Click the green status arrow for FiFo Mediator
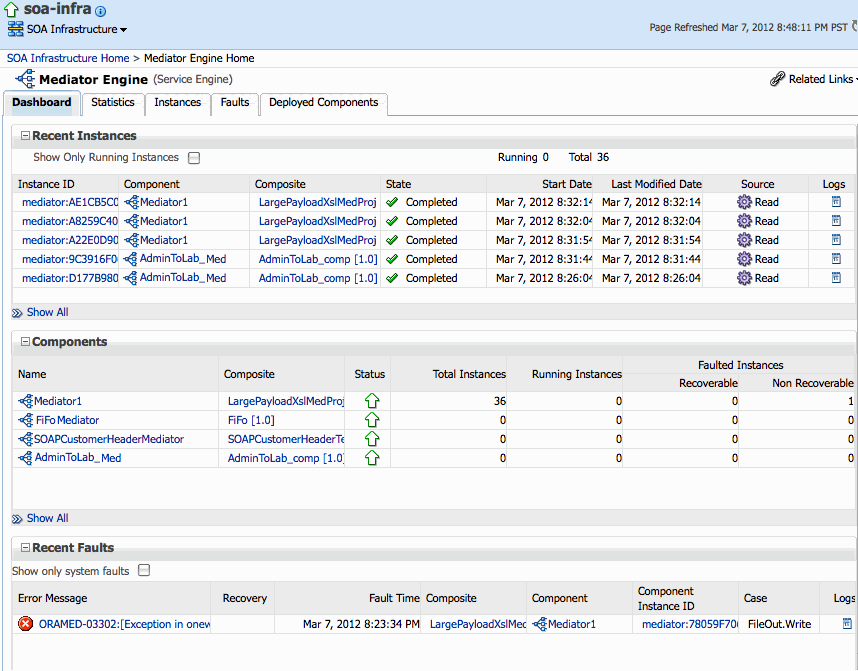The height and width of the screenshot is (671, 858). point(370,420)
